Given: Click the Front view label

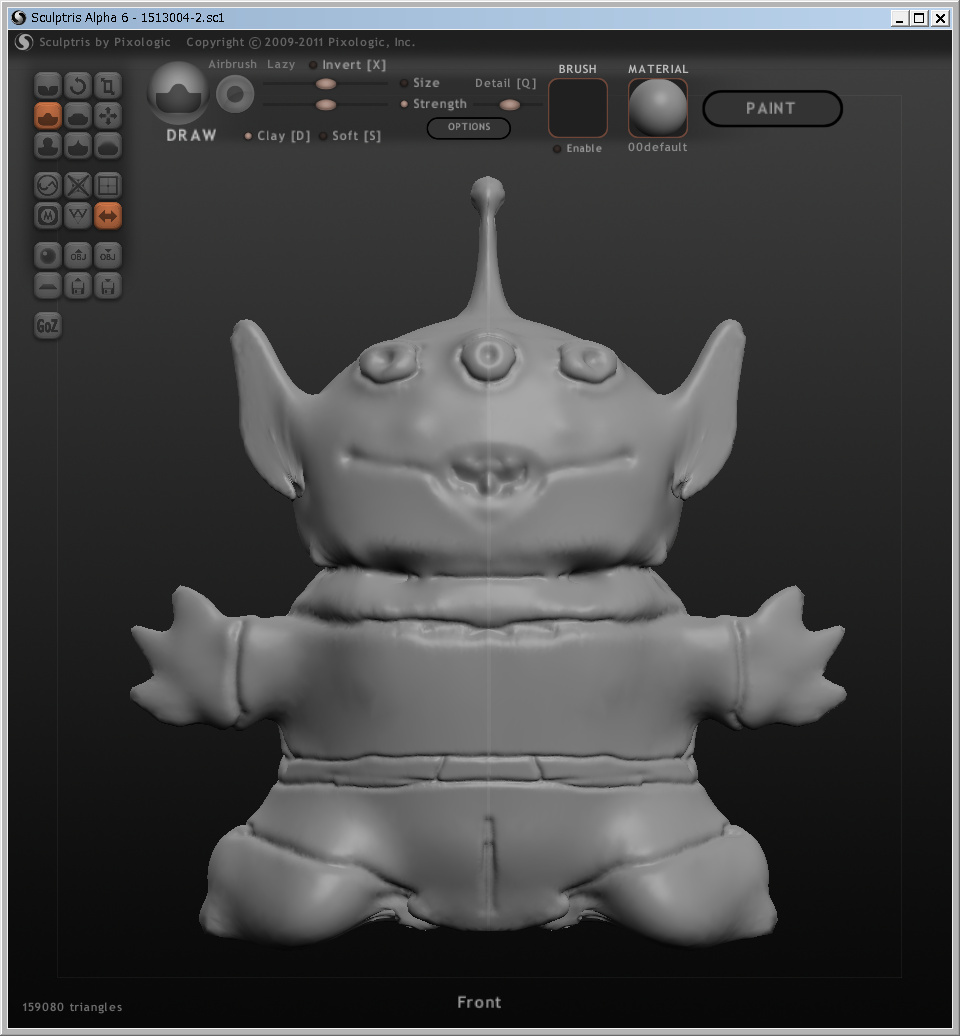Looking at the screenshot, I should pos(479,1002).
